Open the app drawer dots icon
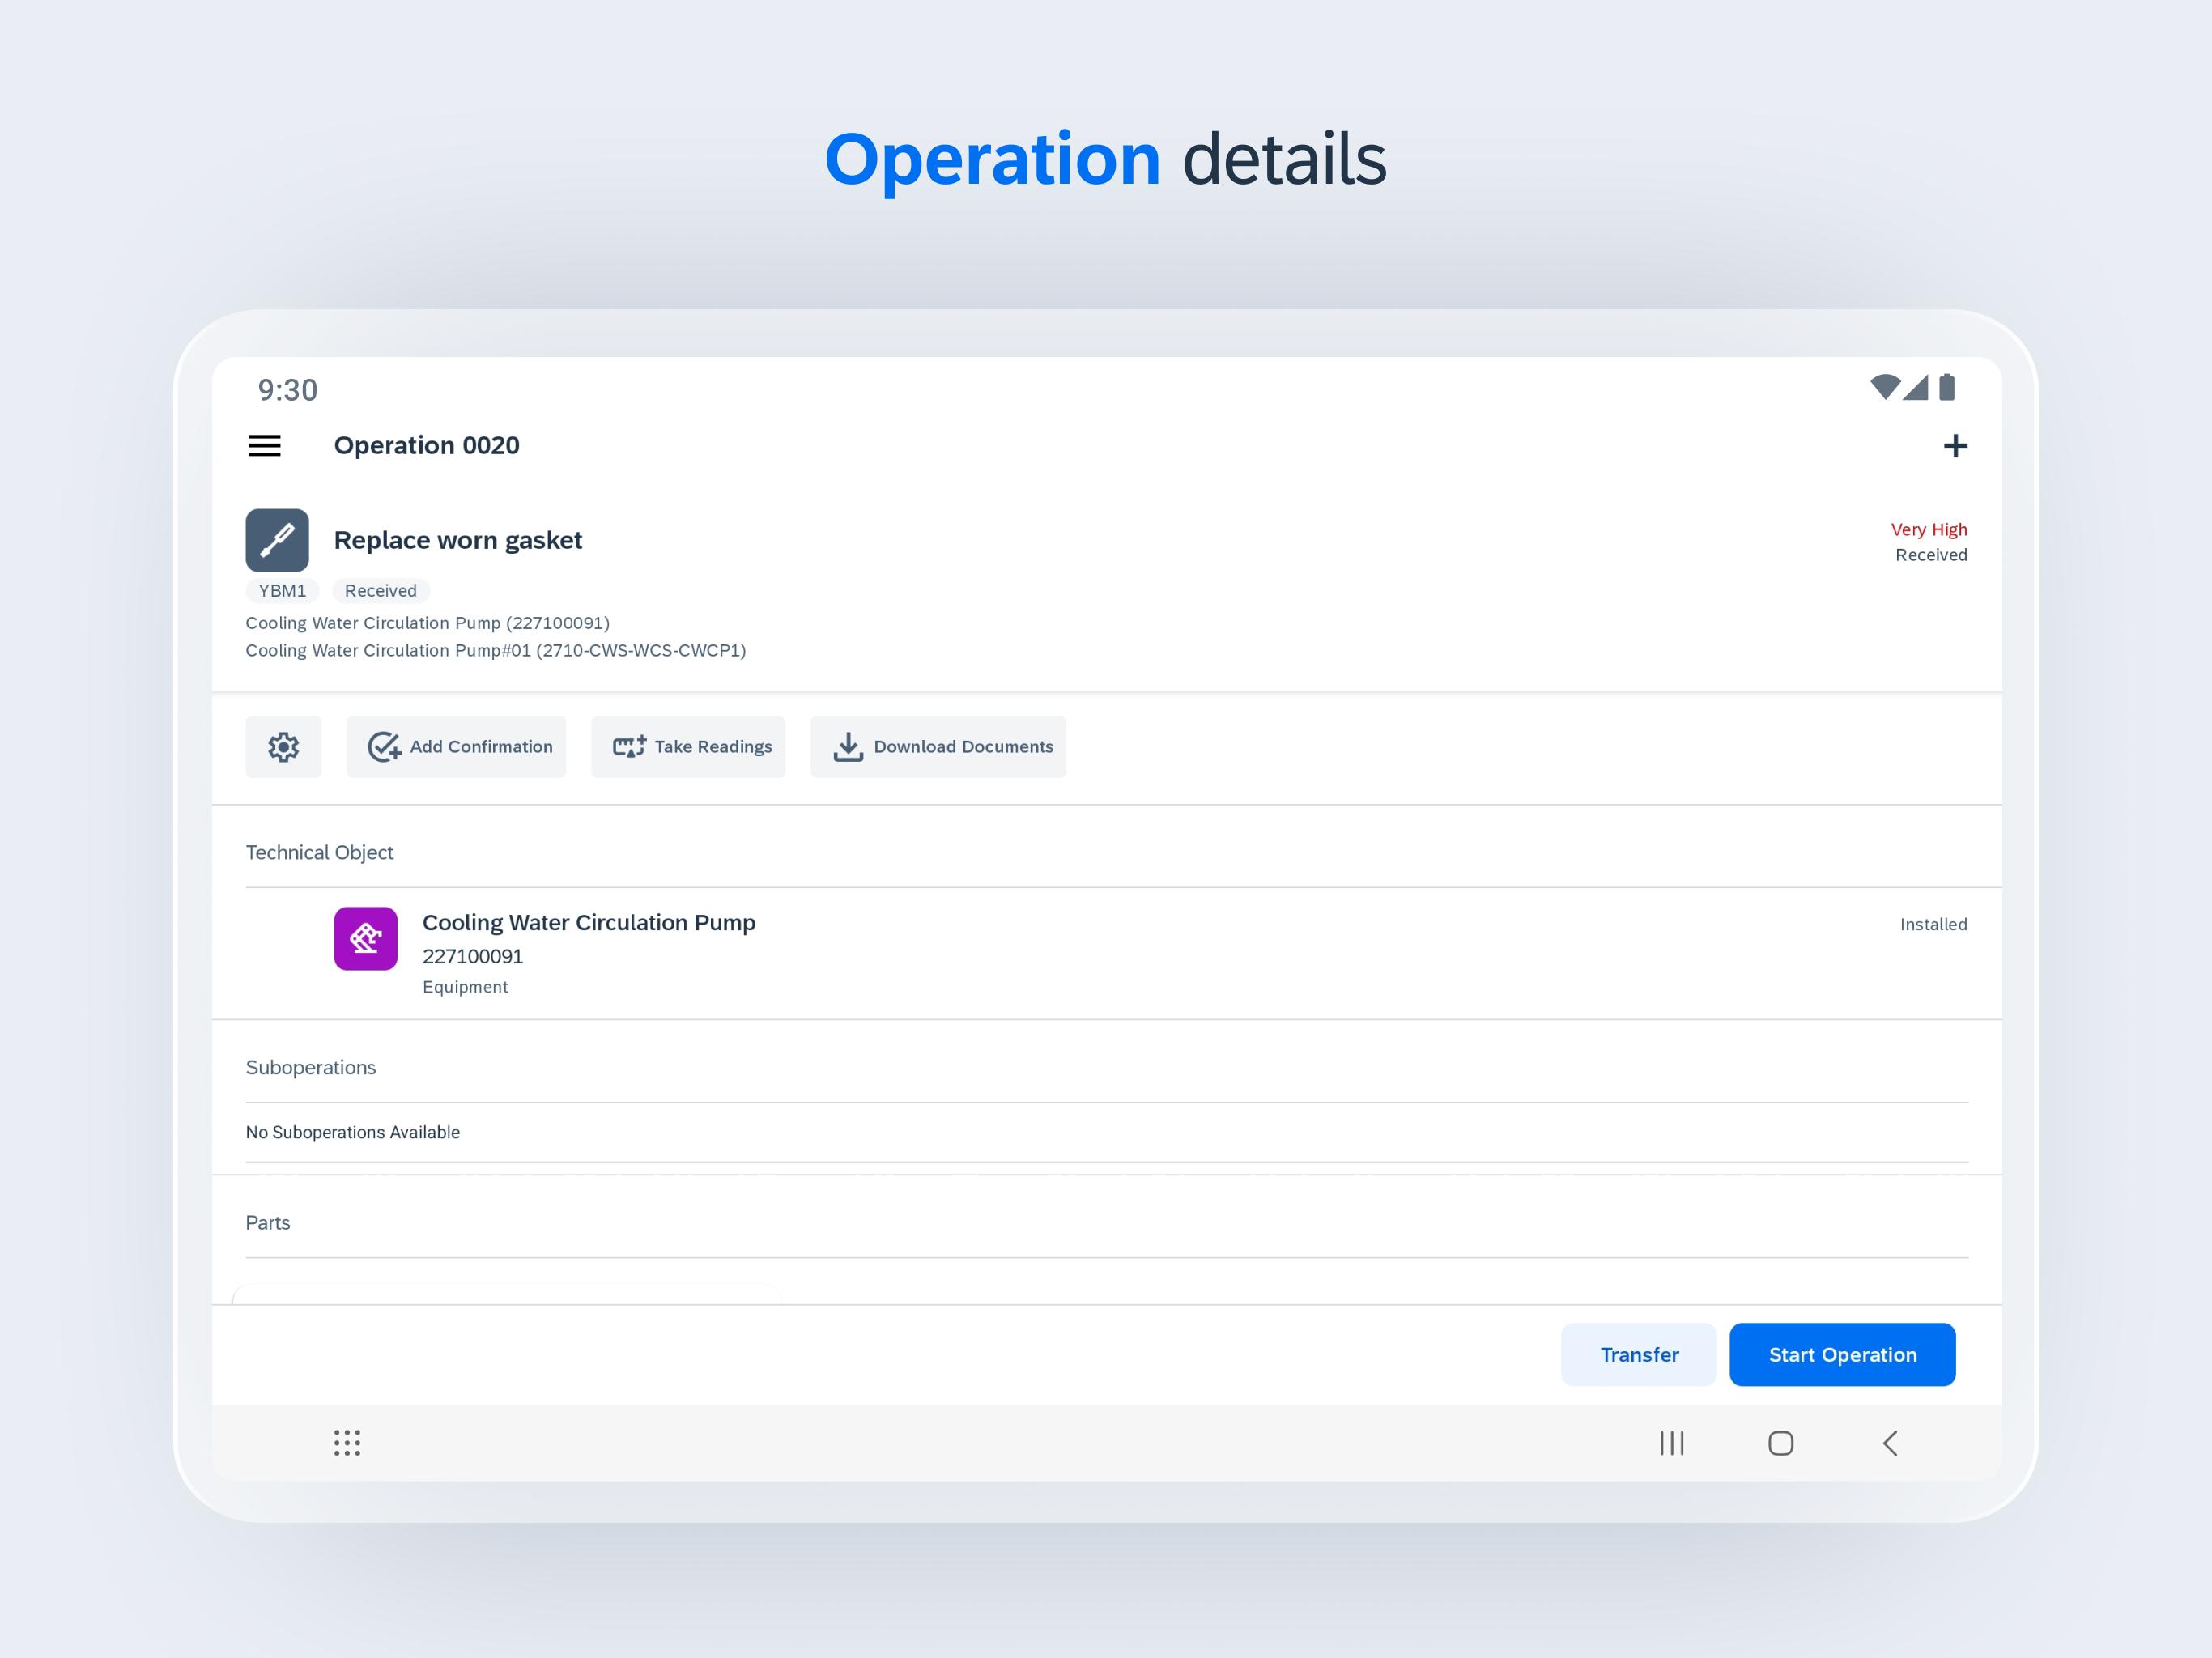The height and width of the screenshot is (1658, 2212). (x=347, y=1442)
